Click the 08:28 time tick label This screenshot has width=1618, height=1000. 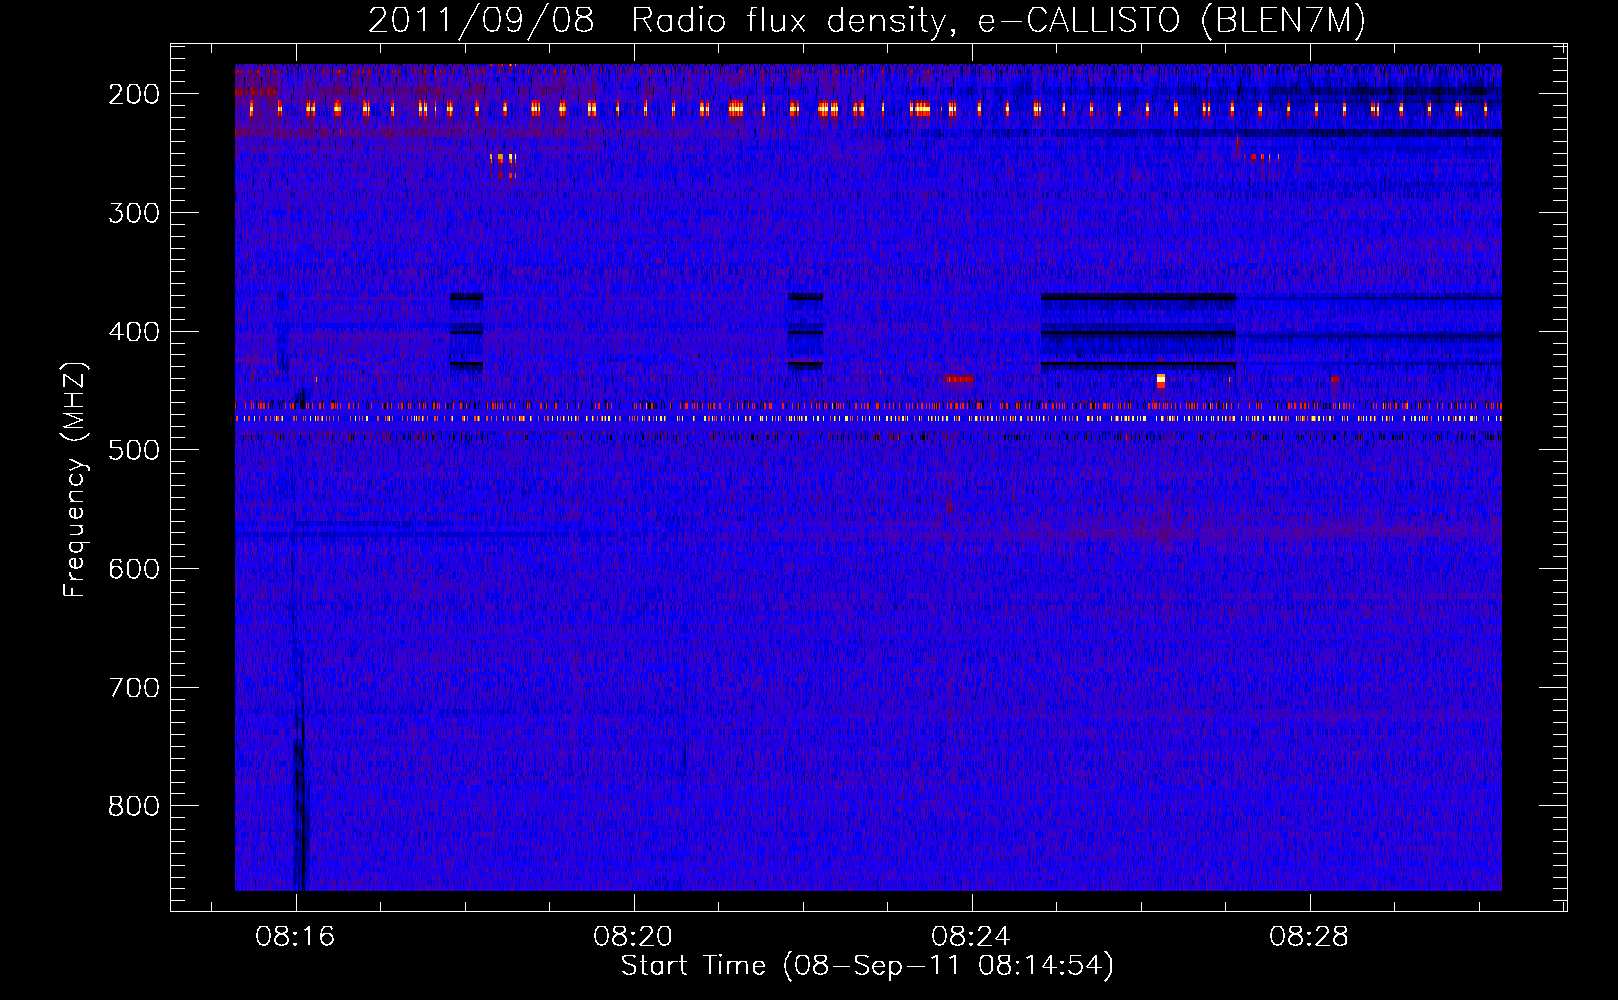click(1309, 937)
